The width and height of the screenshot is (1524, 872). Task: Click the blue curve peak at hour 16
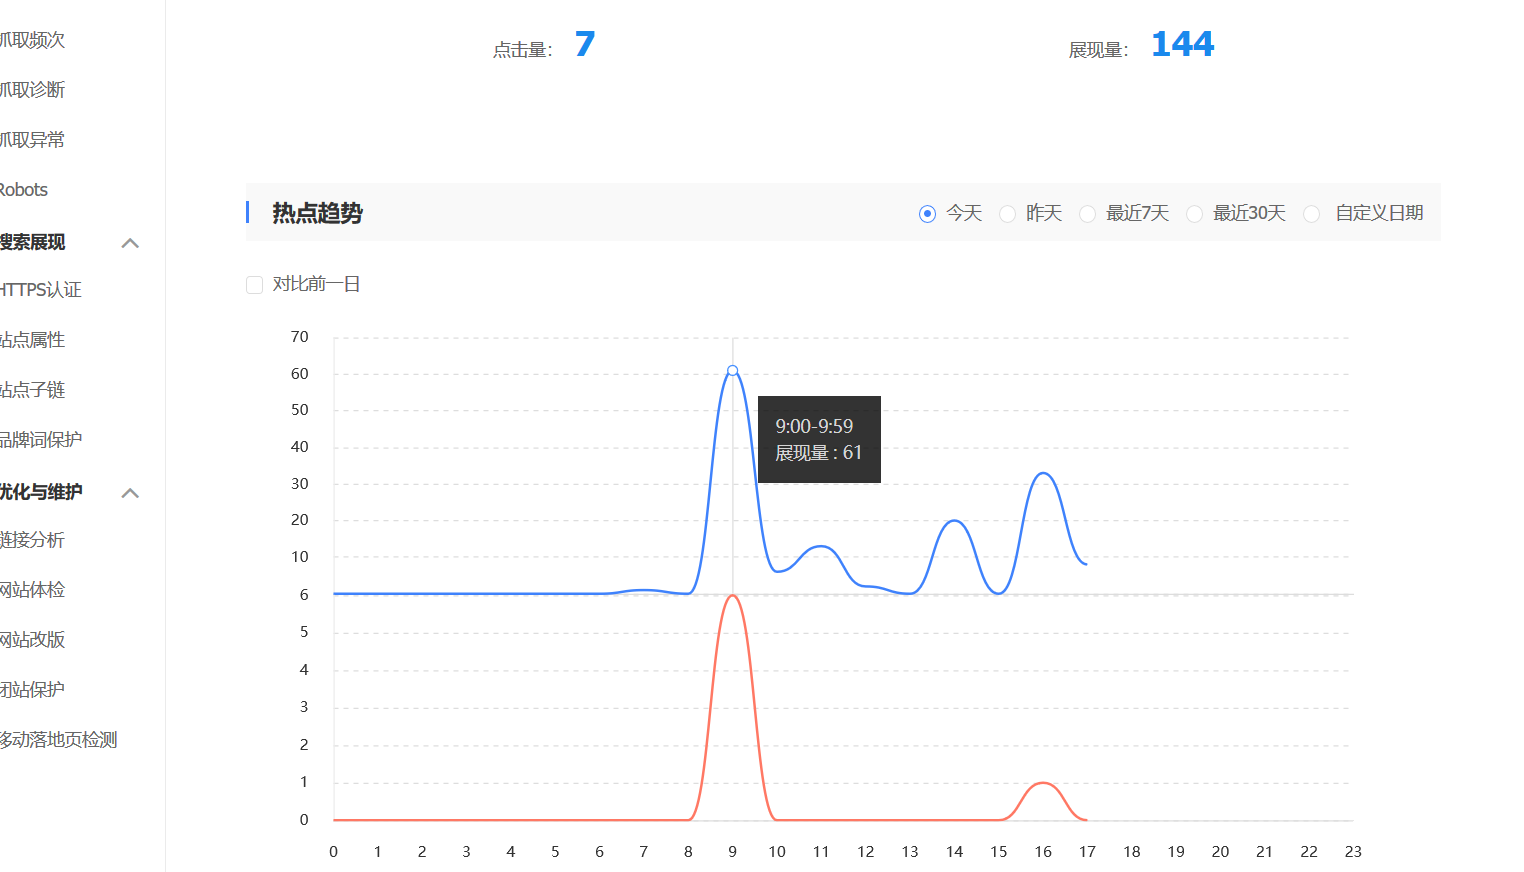click(1043, 474)
